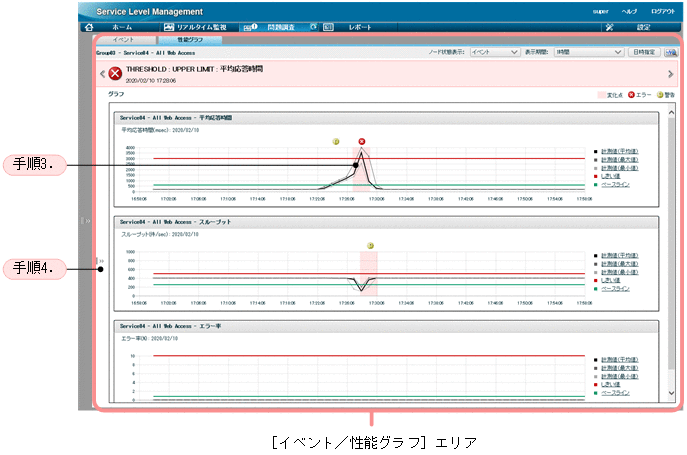The height and width of the screenshot is (455, 687).
Task: Expand the inner left pane double-arrow
Action: 100,261
